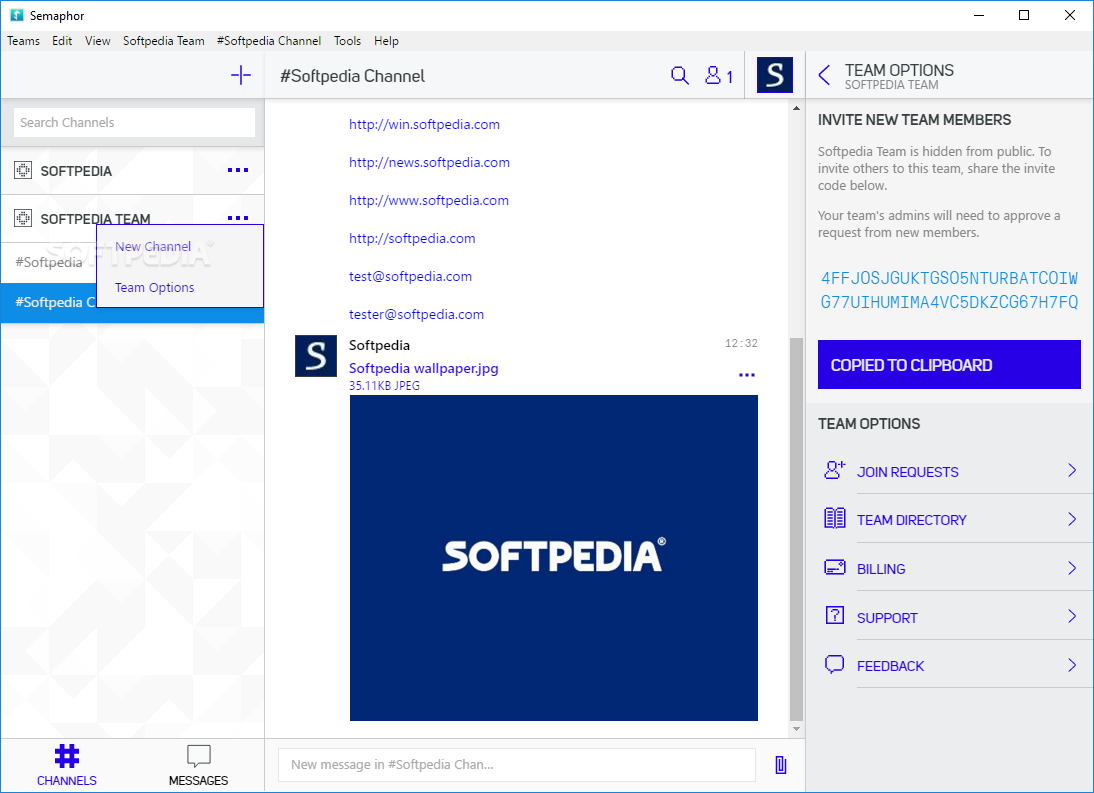Viewport: 1094px width, 793px height.
Task: Open search in Softpedia Channel header
Action: (680, 75)
